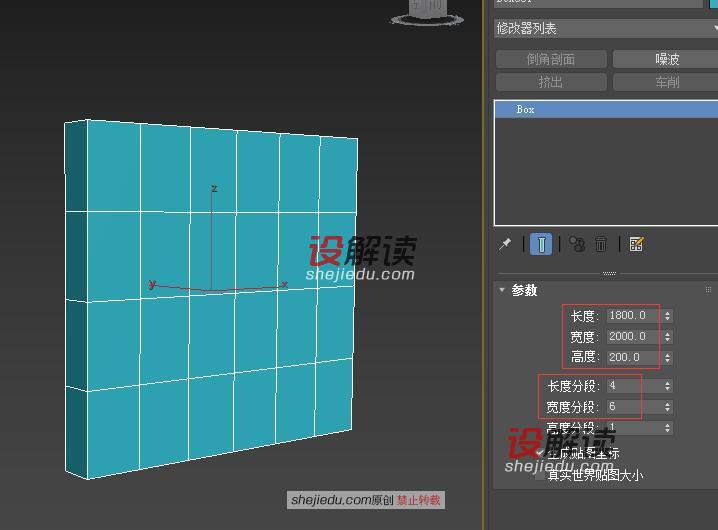Pin the modifier stack
The width and height of the screenshot is (718, 530).
505,244
